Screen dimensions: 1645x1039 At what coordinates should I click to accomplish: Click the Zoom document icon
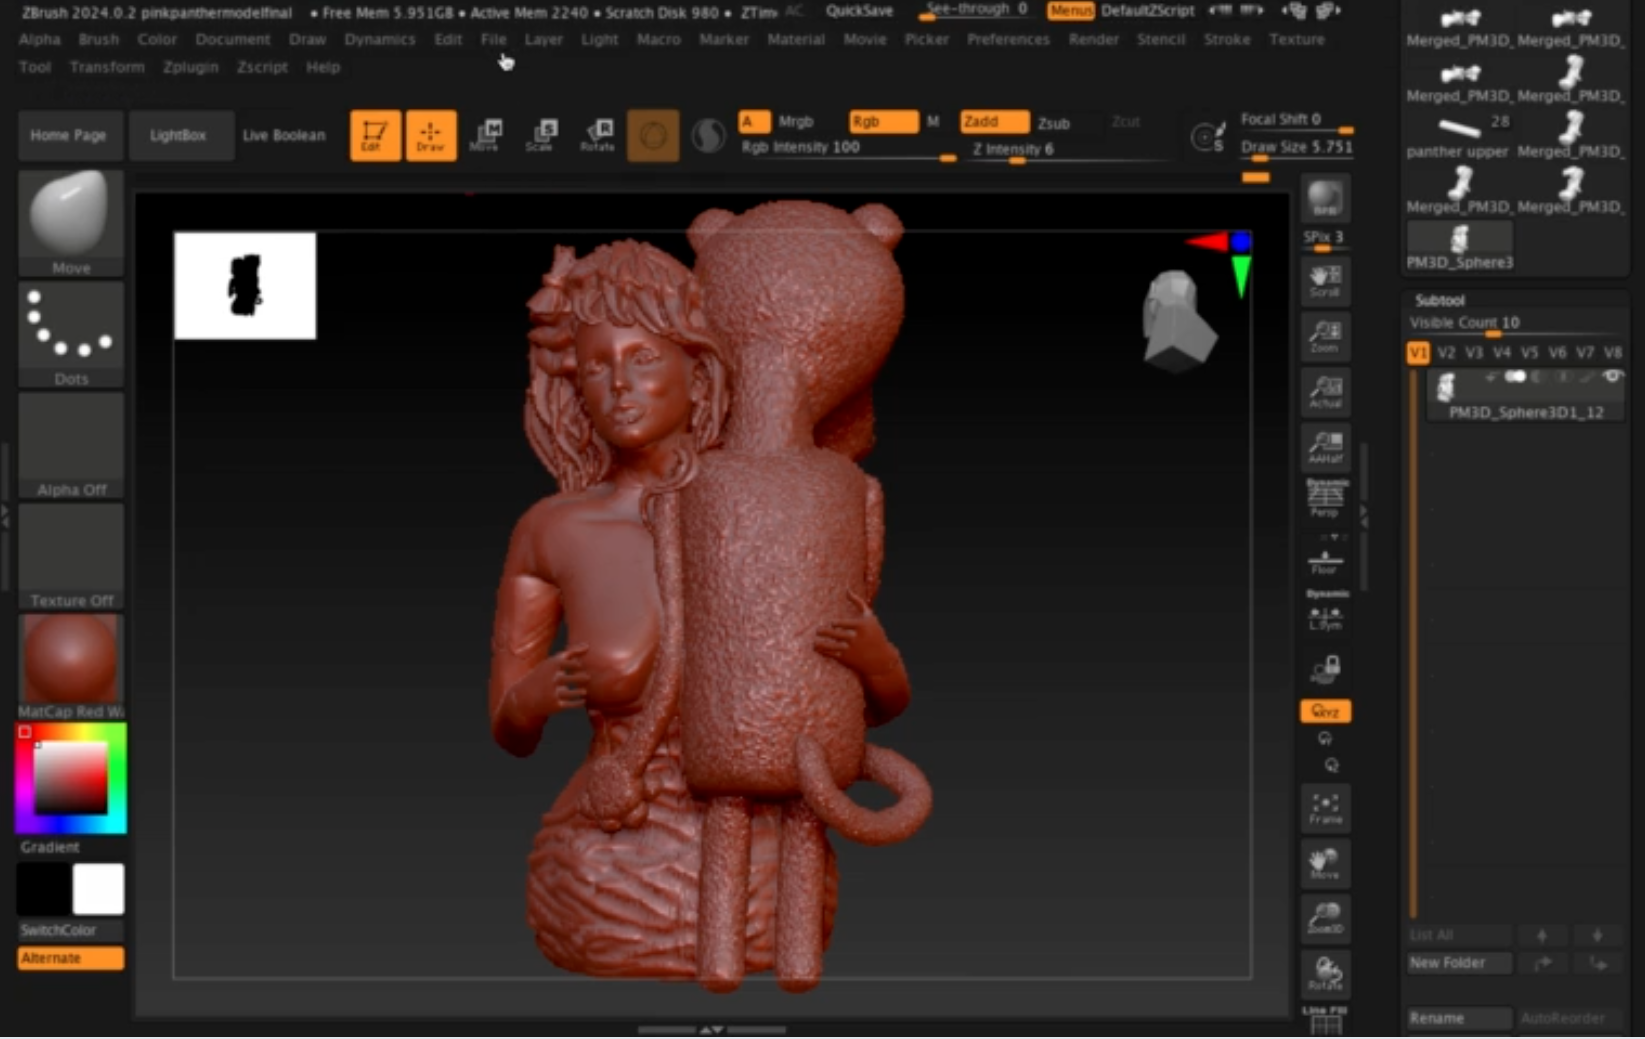1325,336
